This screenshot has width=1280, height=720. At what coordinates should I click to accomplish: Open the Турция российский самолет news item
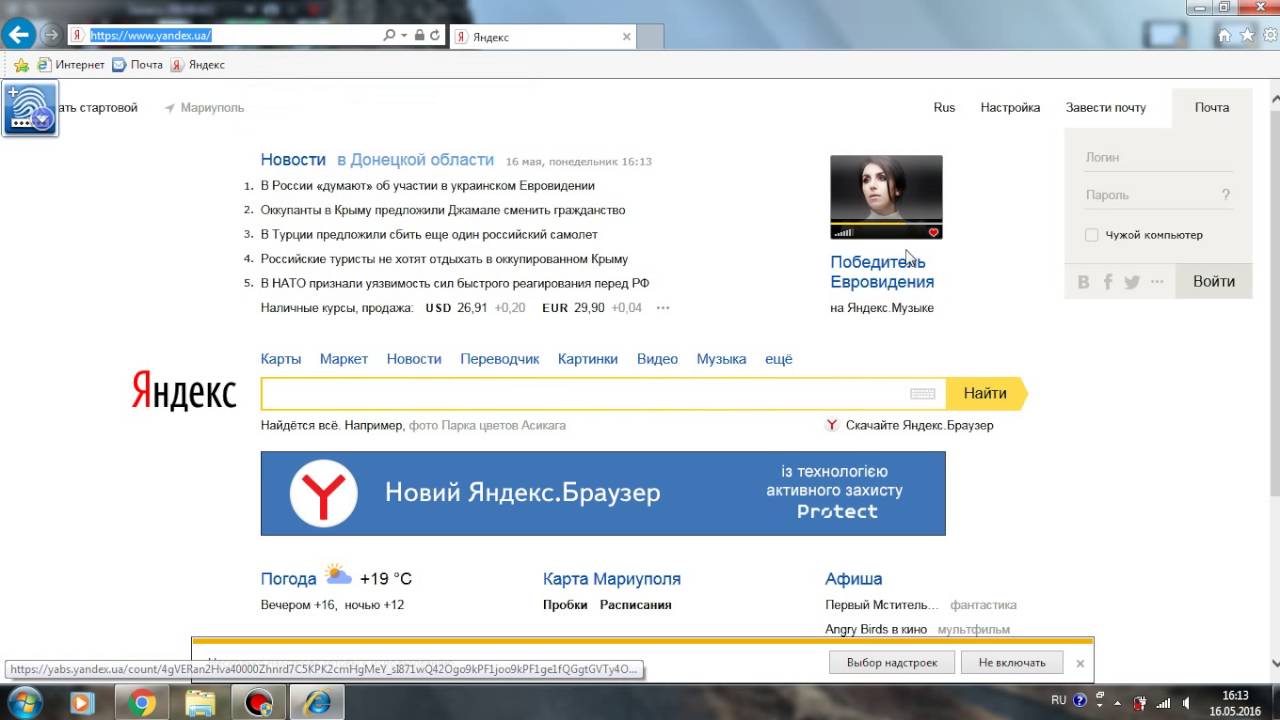(429, 234)
